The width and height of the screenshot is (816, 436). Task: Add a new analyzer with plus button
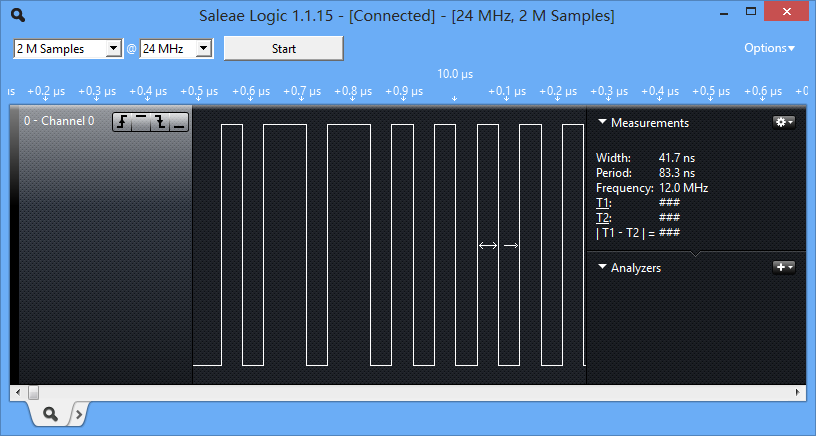point(784,267)
